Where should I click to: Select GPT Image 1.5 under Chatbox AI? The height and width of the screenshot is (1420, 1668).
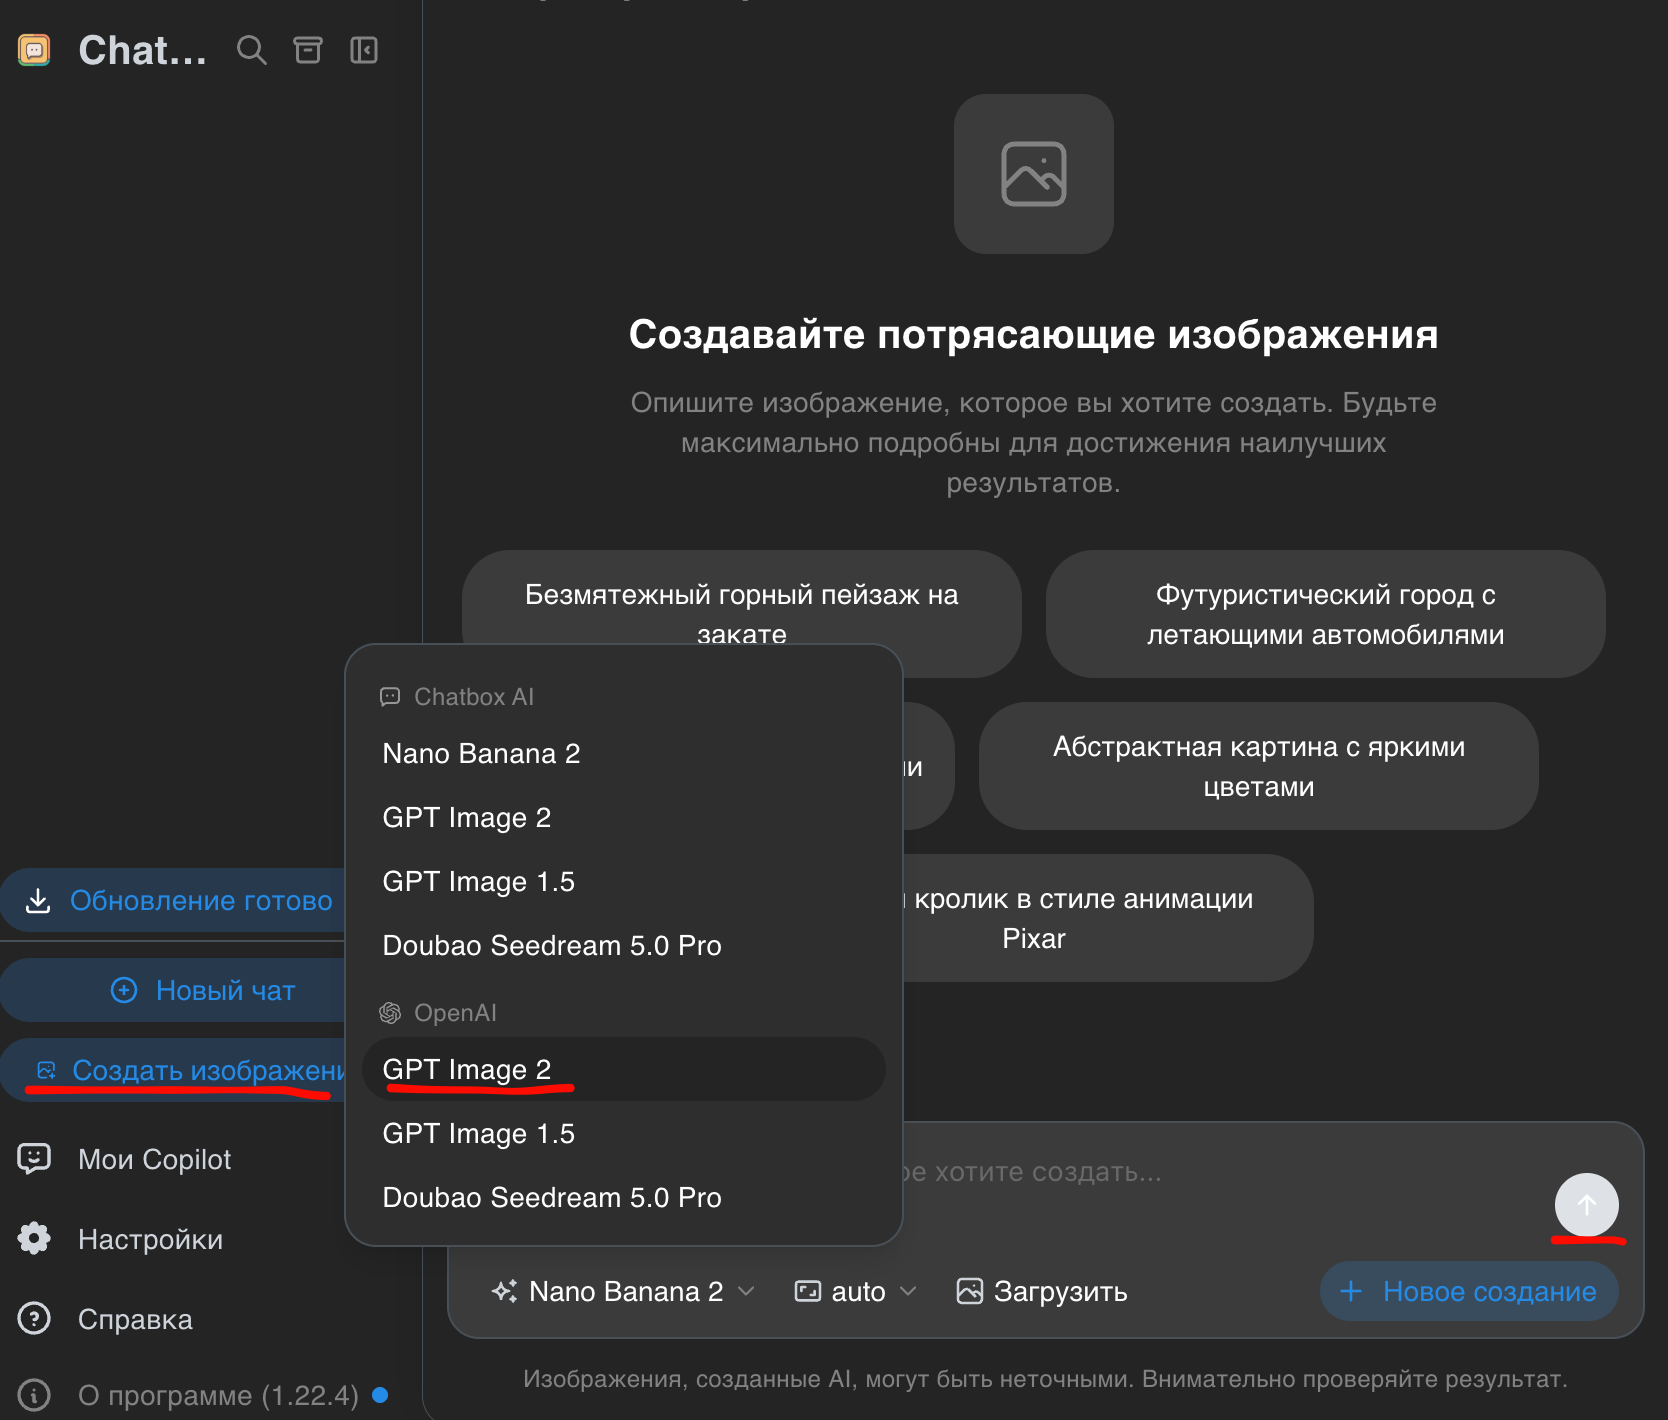click(x=624, y=881)
